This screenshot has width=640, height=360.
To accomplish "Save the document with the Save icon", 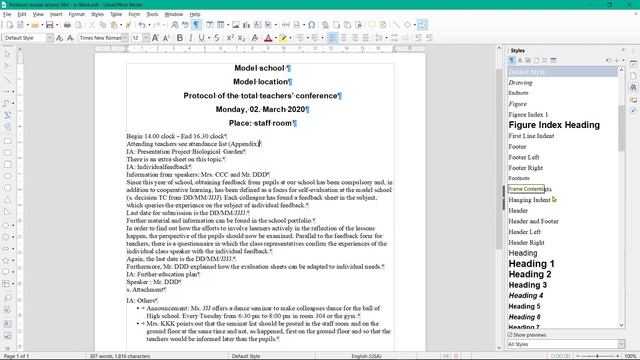I will [49, 25].
